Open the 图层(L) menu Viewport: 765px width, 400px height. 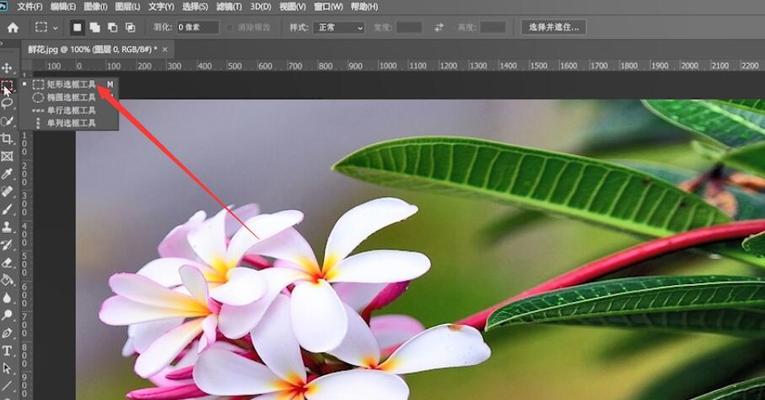pos(127,7)
